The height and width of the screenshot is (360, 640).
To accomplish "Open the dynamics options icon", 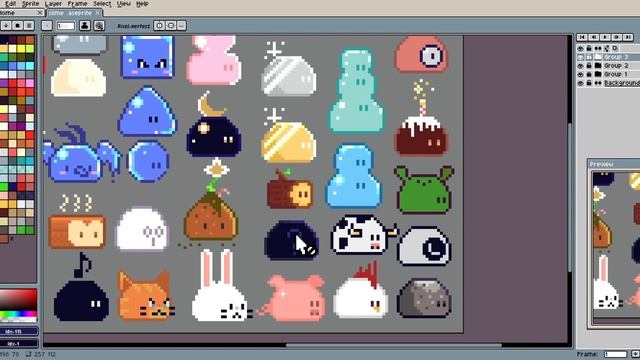I will click(99, 26).
